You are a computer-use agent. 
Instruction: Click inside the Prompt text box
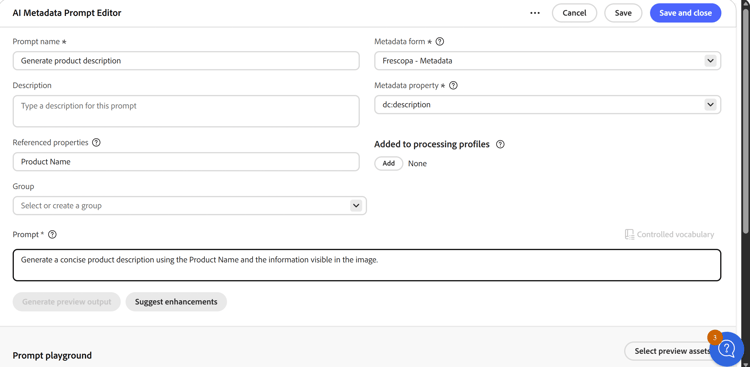[x=367, y=265]
